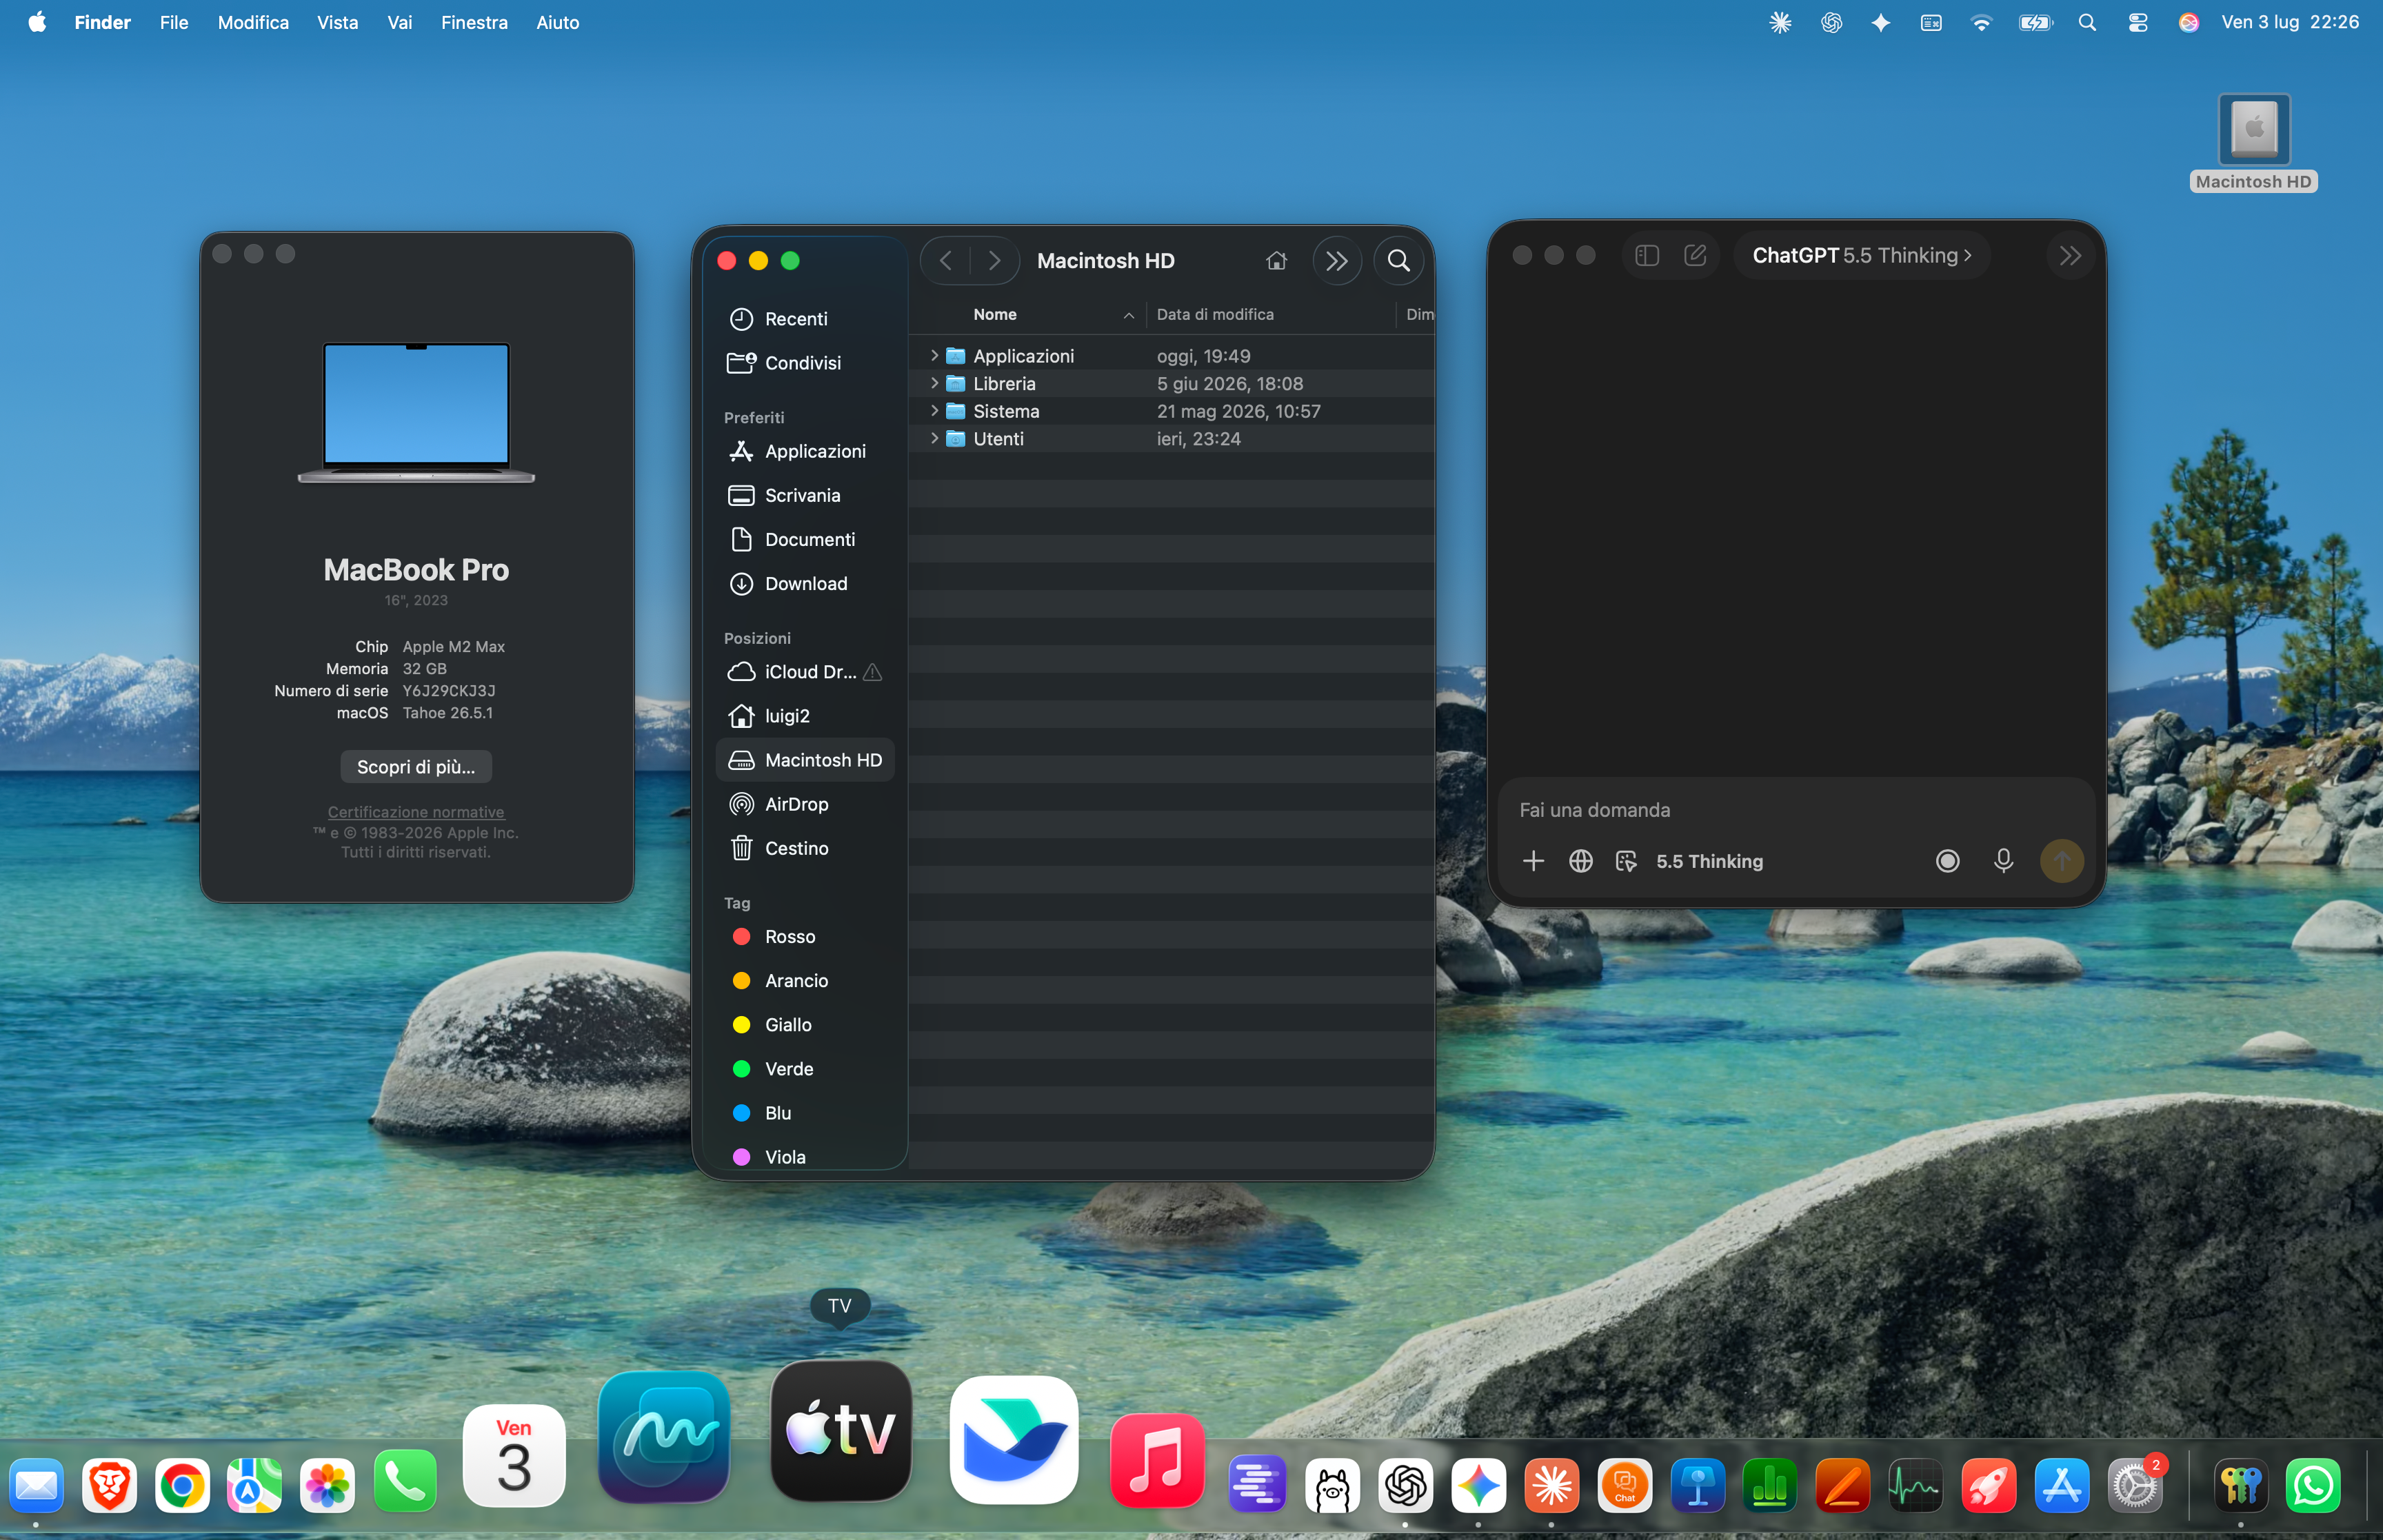The height and width of the screenshot is (1540, 2383).
Task: Click Scopri di più button
Action: coord(416,767)
